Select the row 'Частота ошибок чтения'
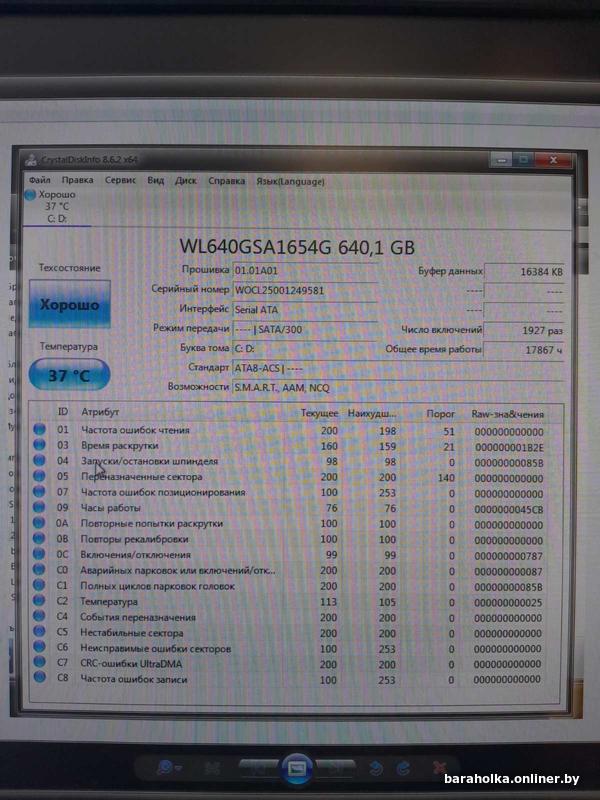Screen dimensions: 600x800 tap(296, 431)
